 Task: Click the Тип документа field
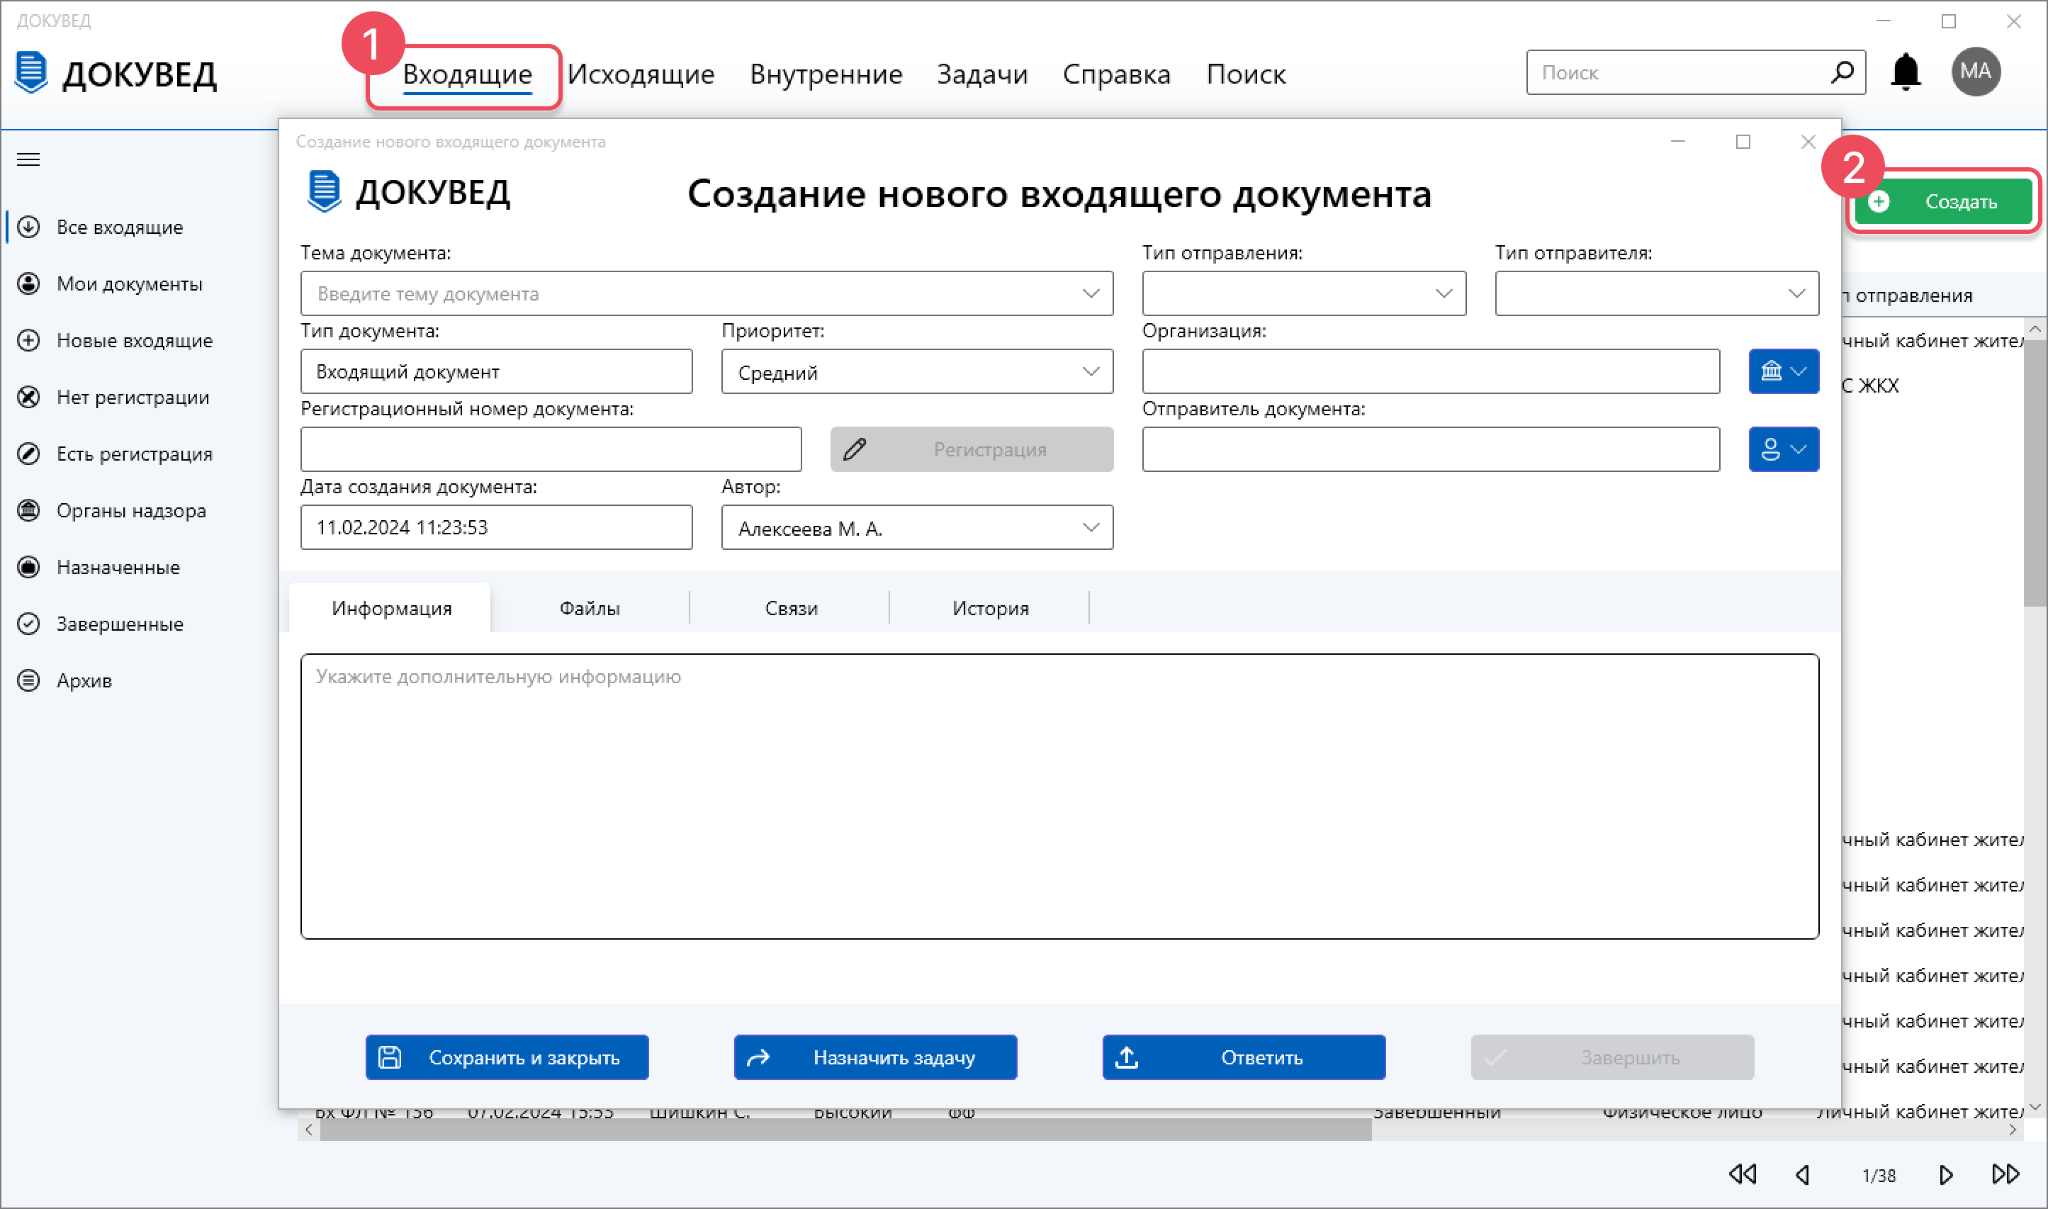click(496, 371)
